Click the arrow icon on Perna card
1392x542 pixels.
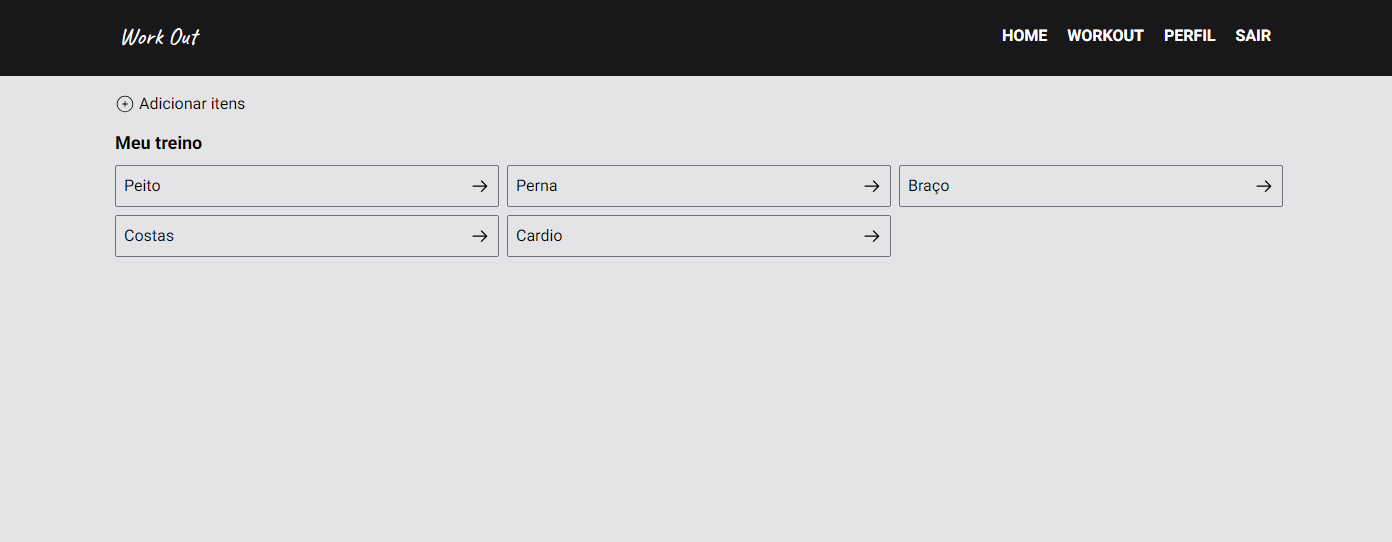872,186
